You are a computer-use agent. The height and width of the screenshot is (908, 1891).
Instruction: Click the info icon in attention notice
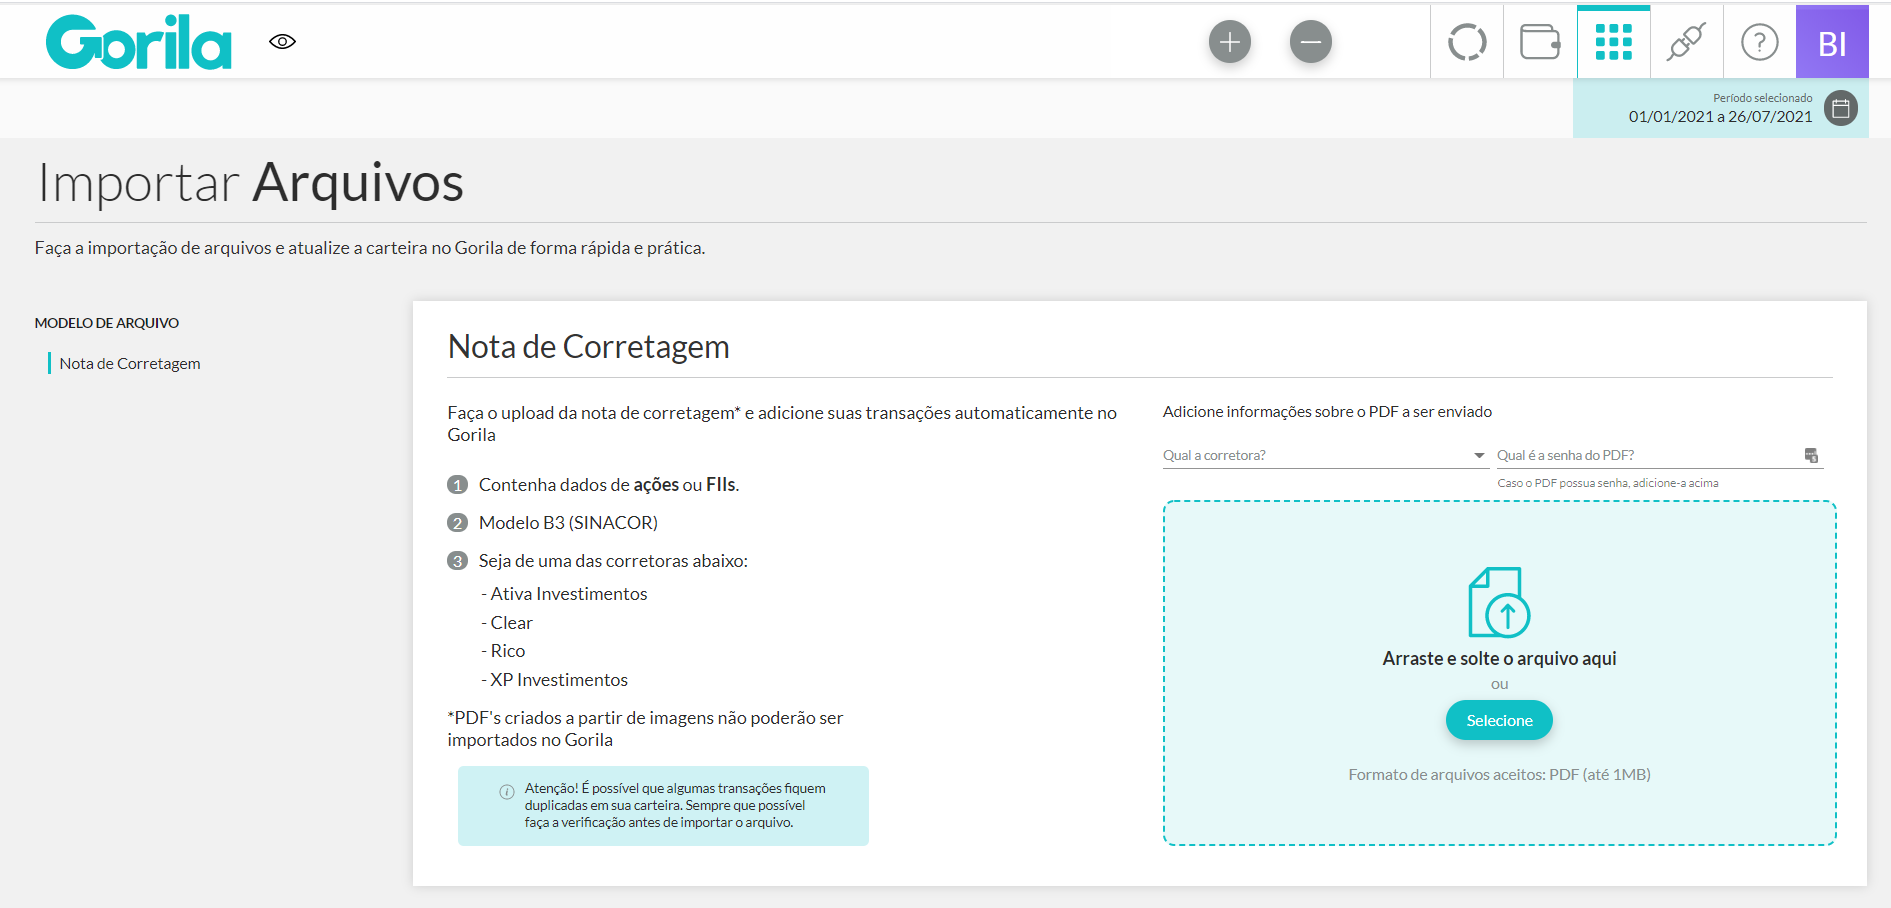pos(507,792)
